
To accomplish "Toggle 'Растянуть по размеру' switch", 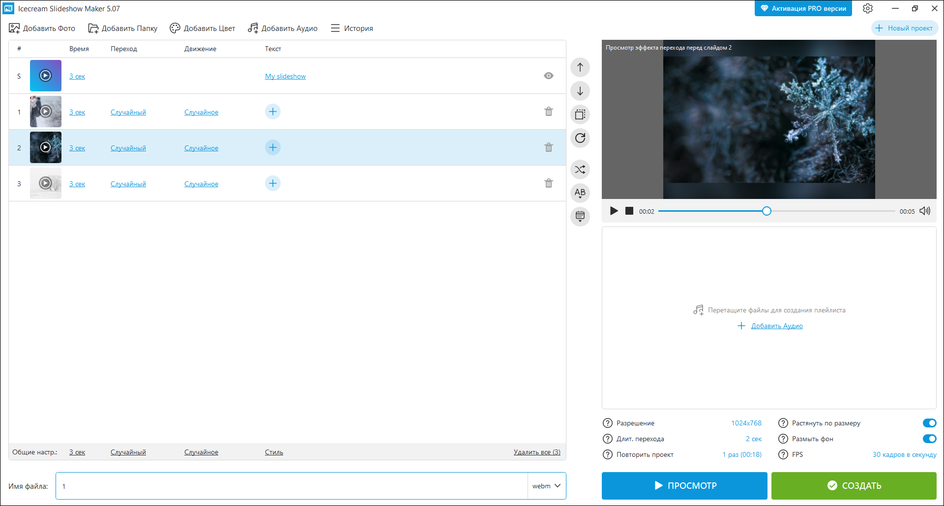I will (930, 423).
